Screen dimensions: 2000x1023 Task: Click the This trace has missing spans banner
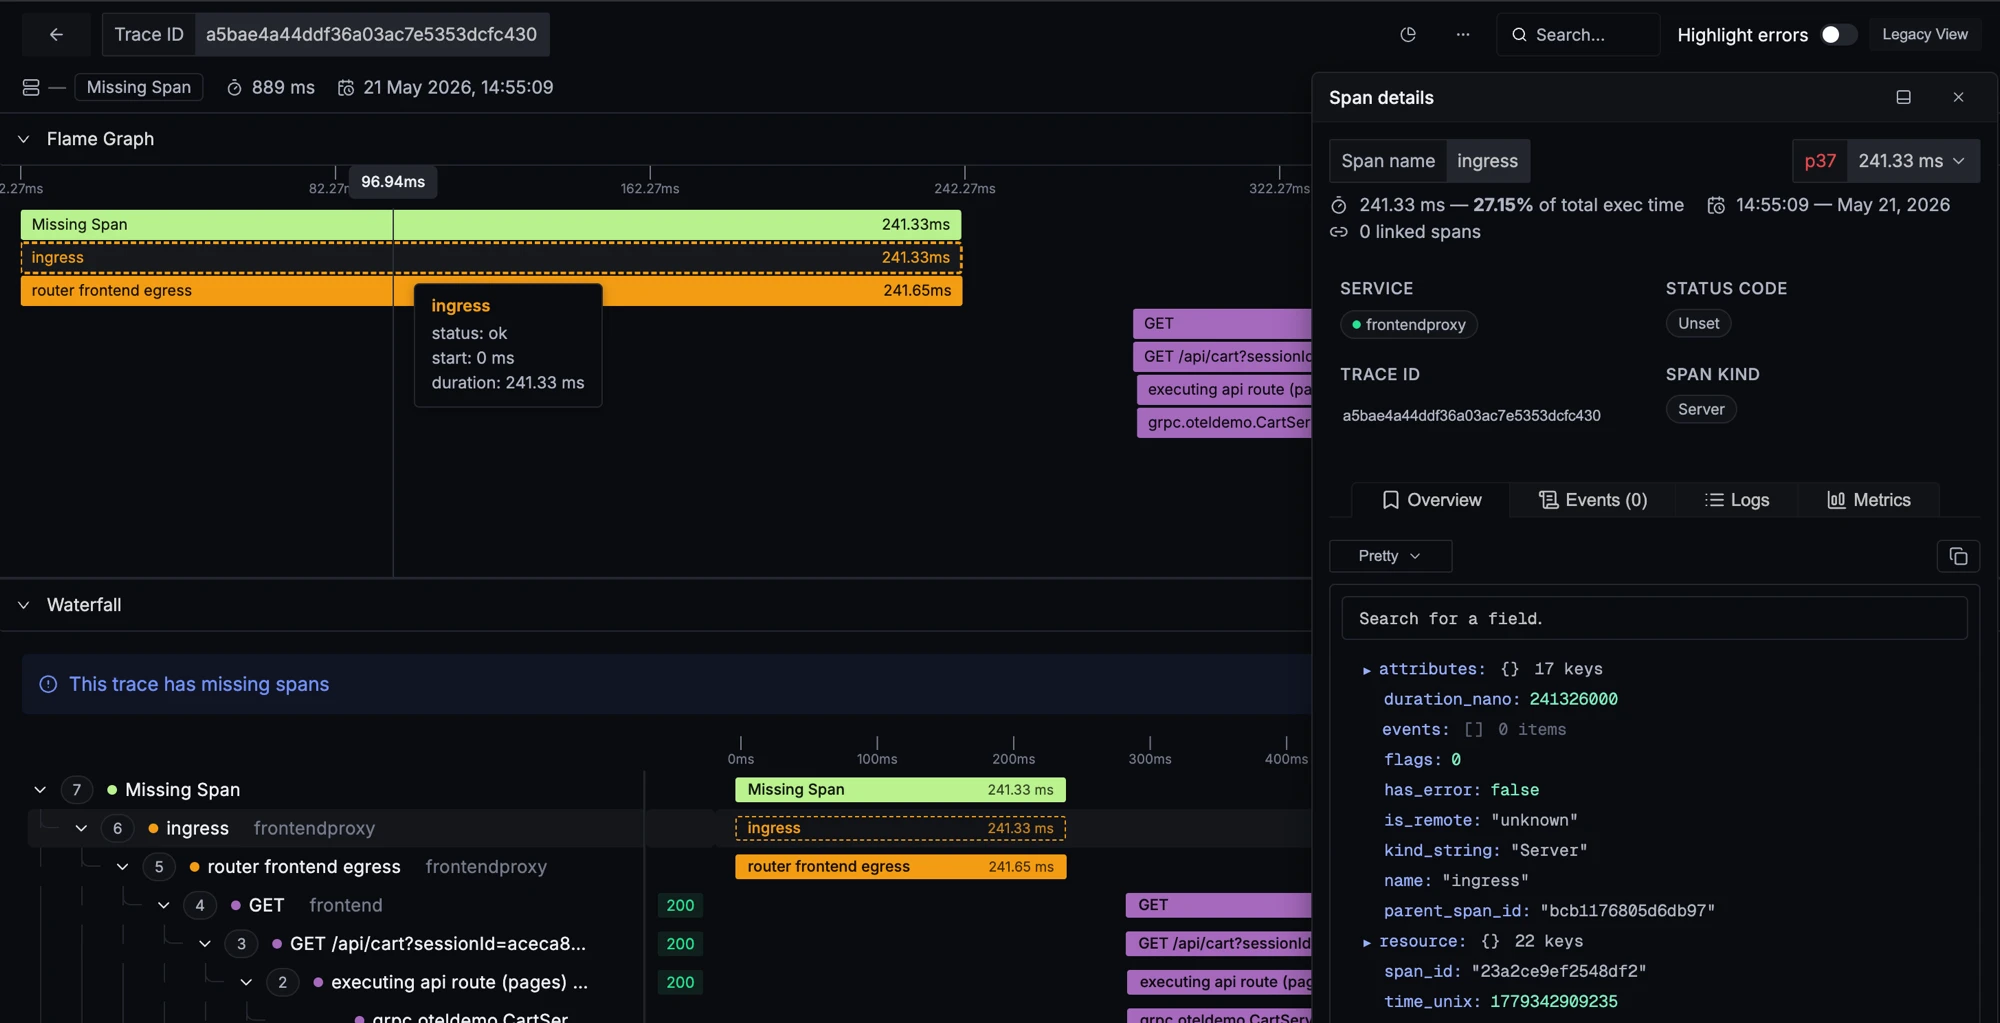(666, 684)
